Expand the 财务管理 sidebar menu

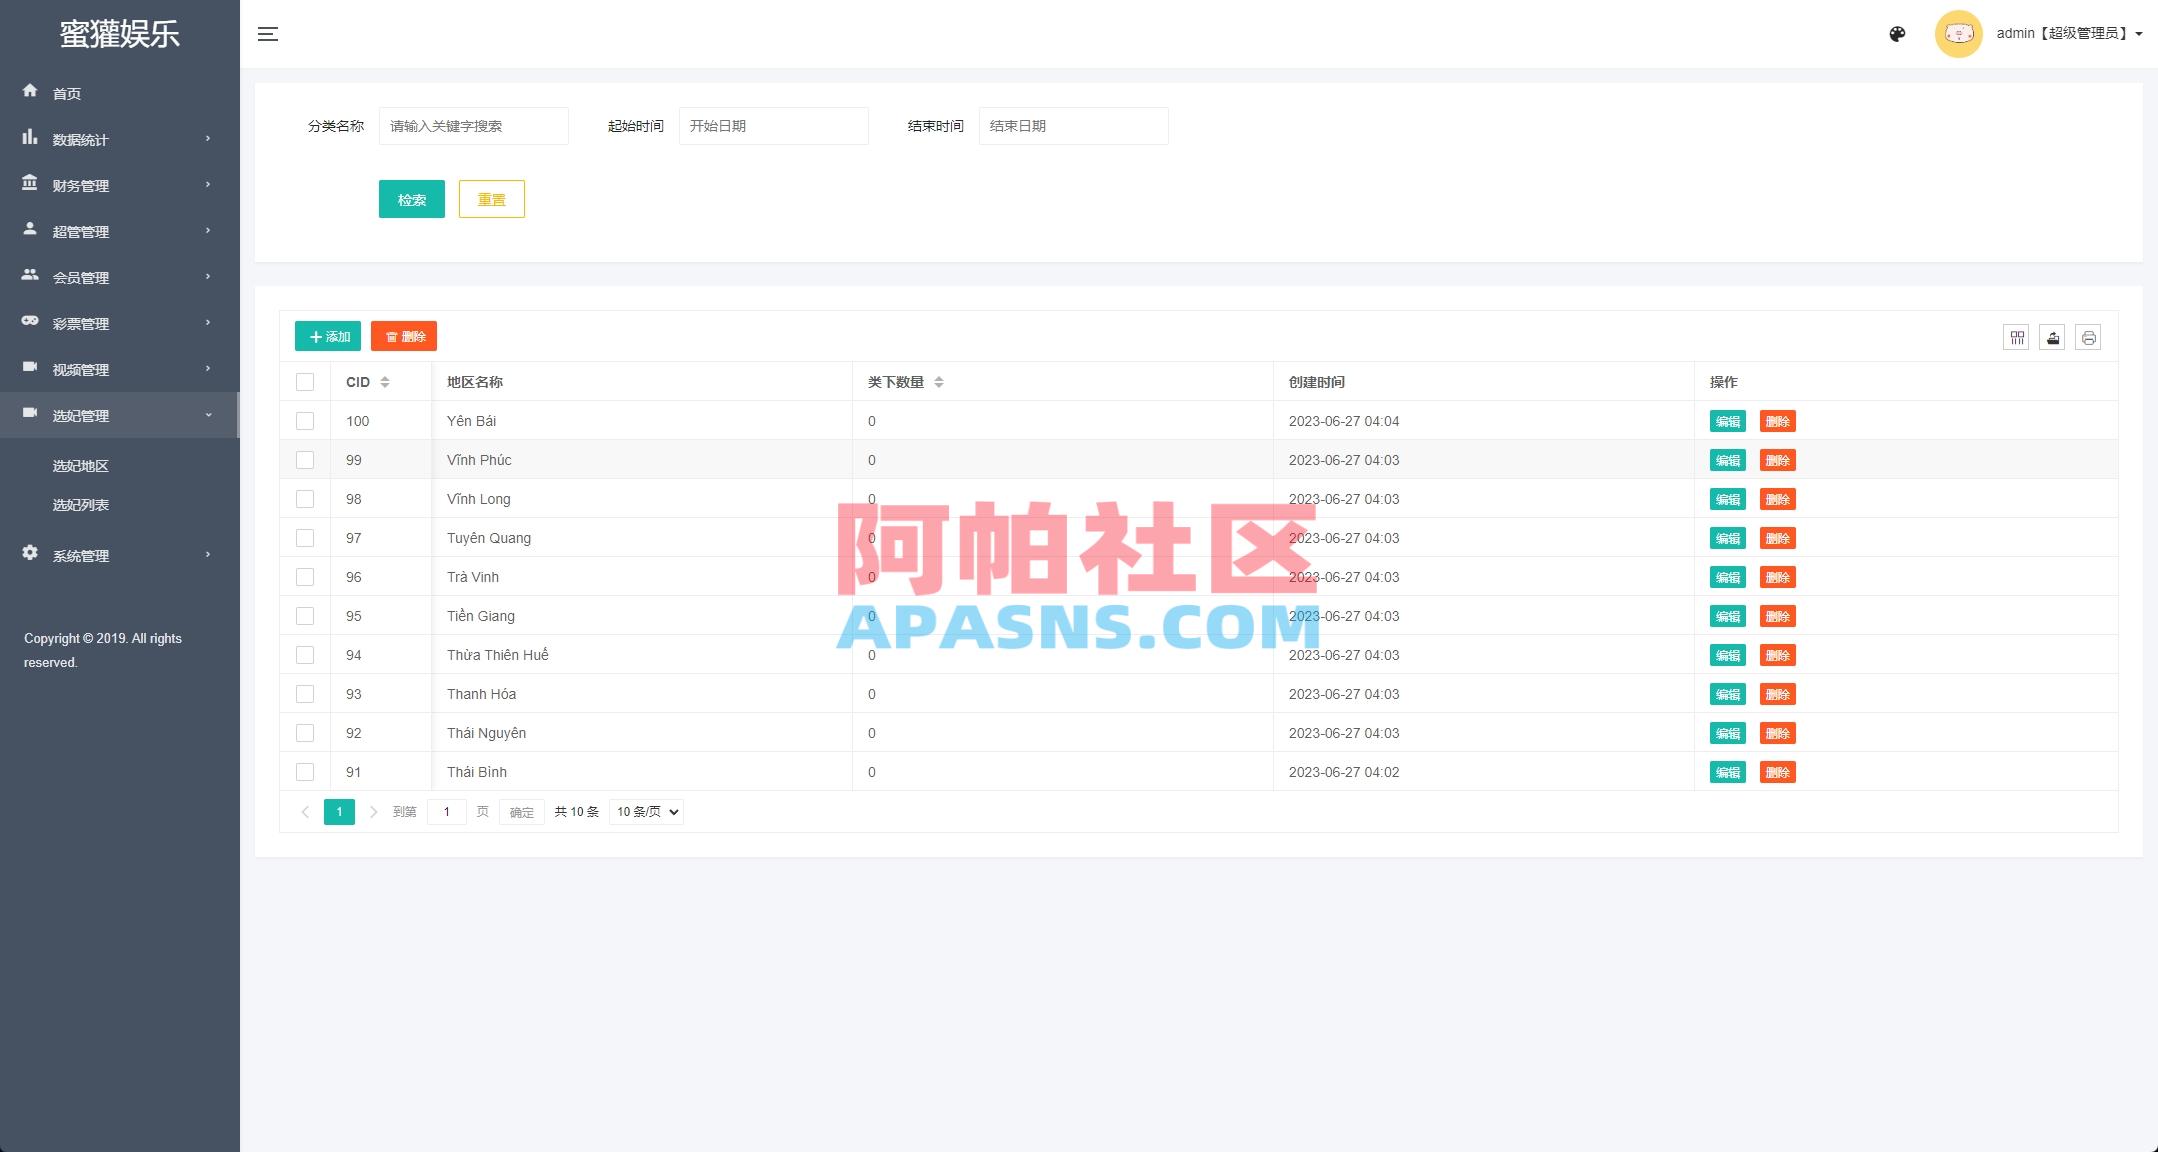pyautogui.click(x=80, y=184)
